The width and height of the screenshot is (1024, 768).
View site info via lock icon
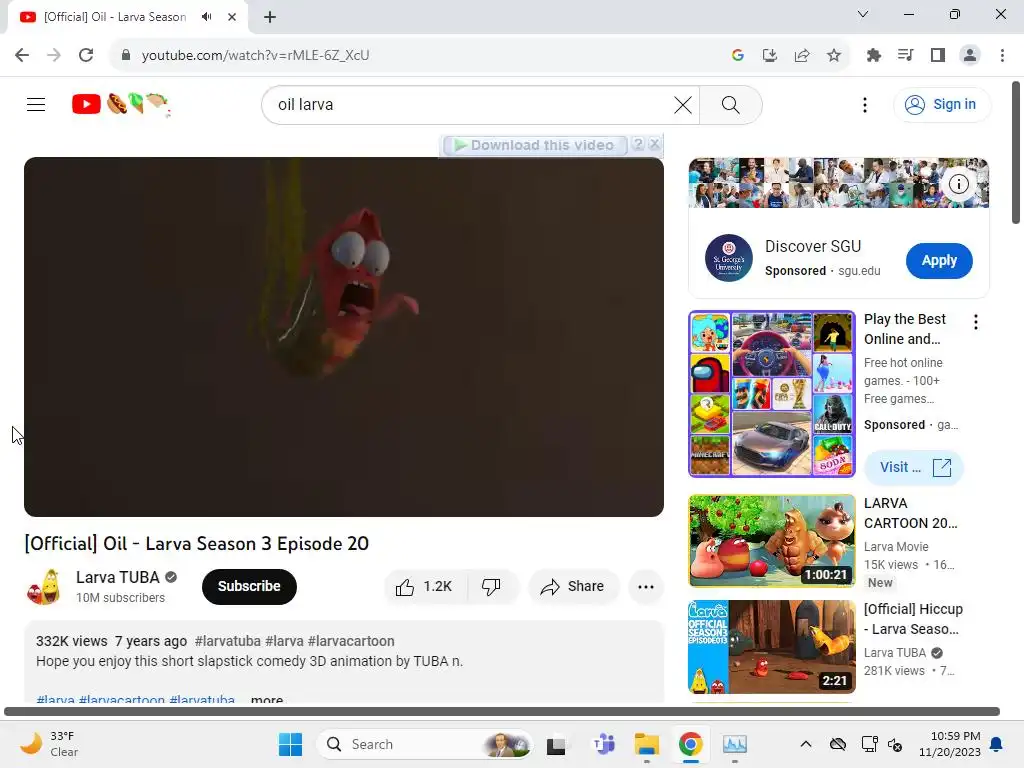click(126, 56)
